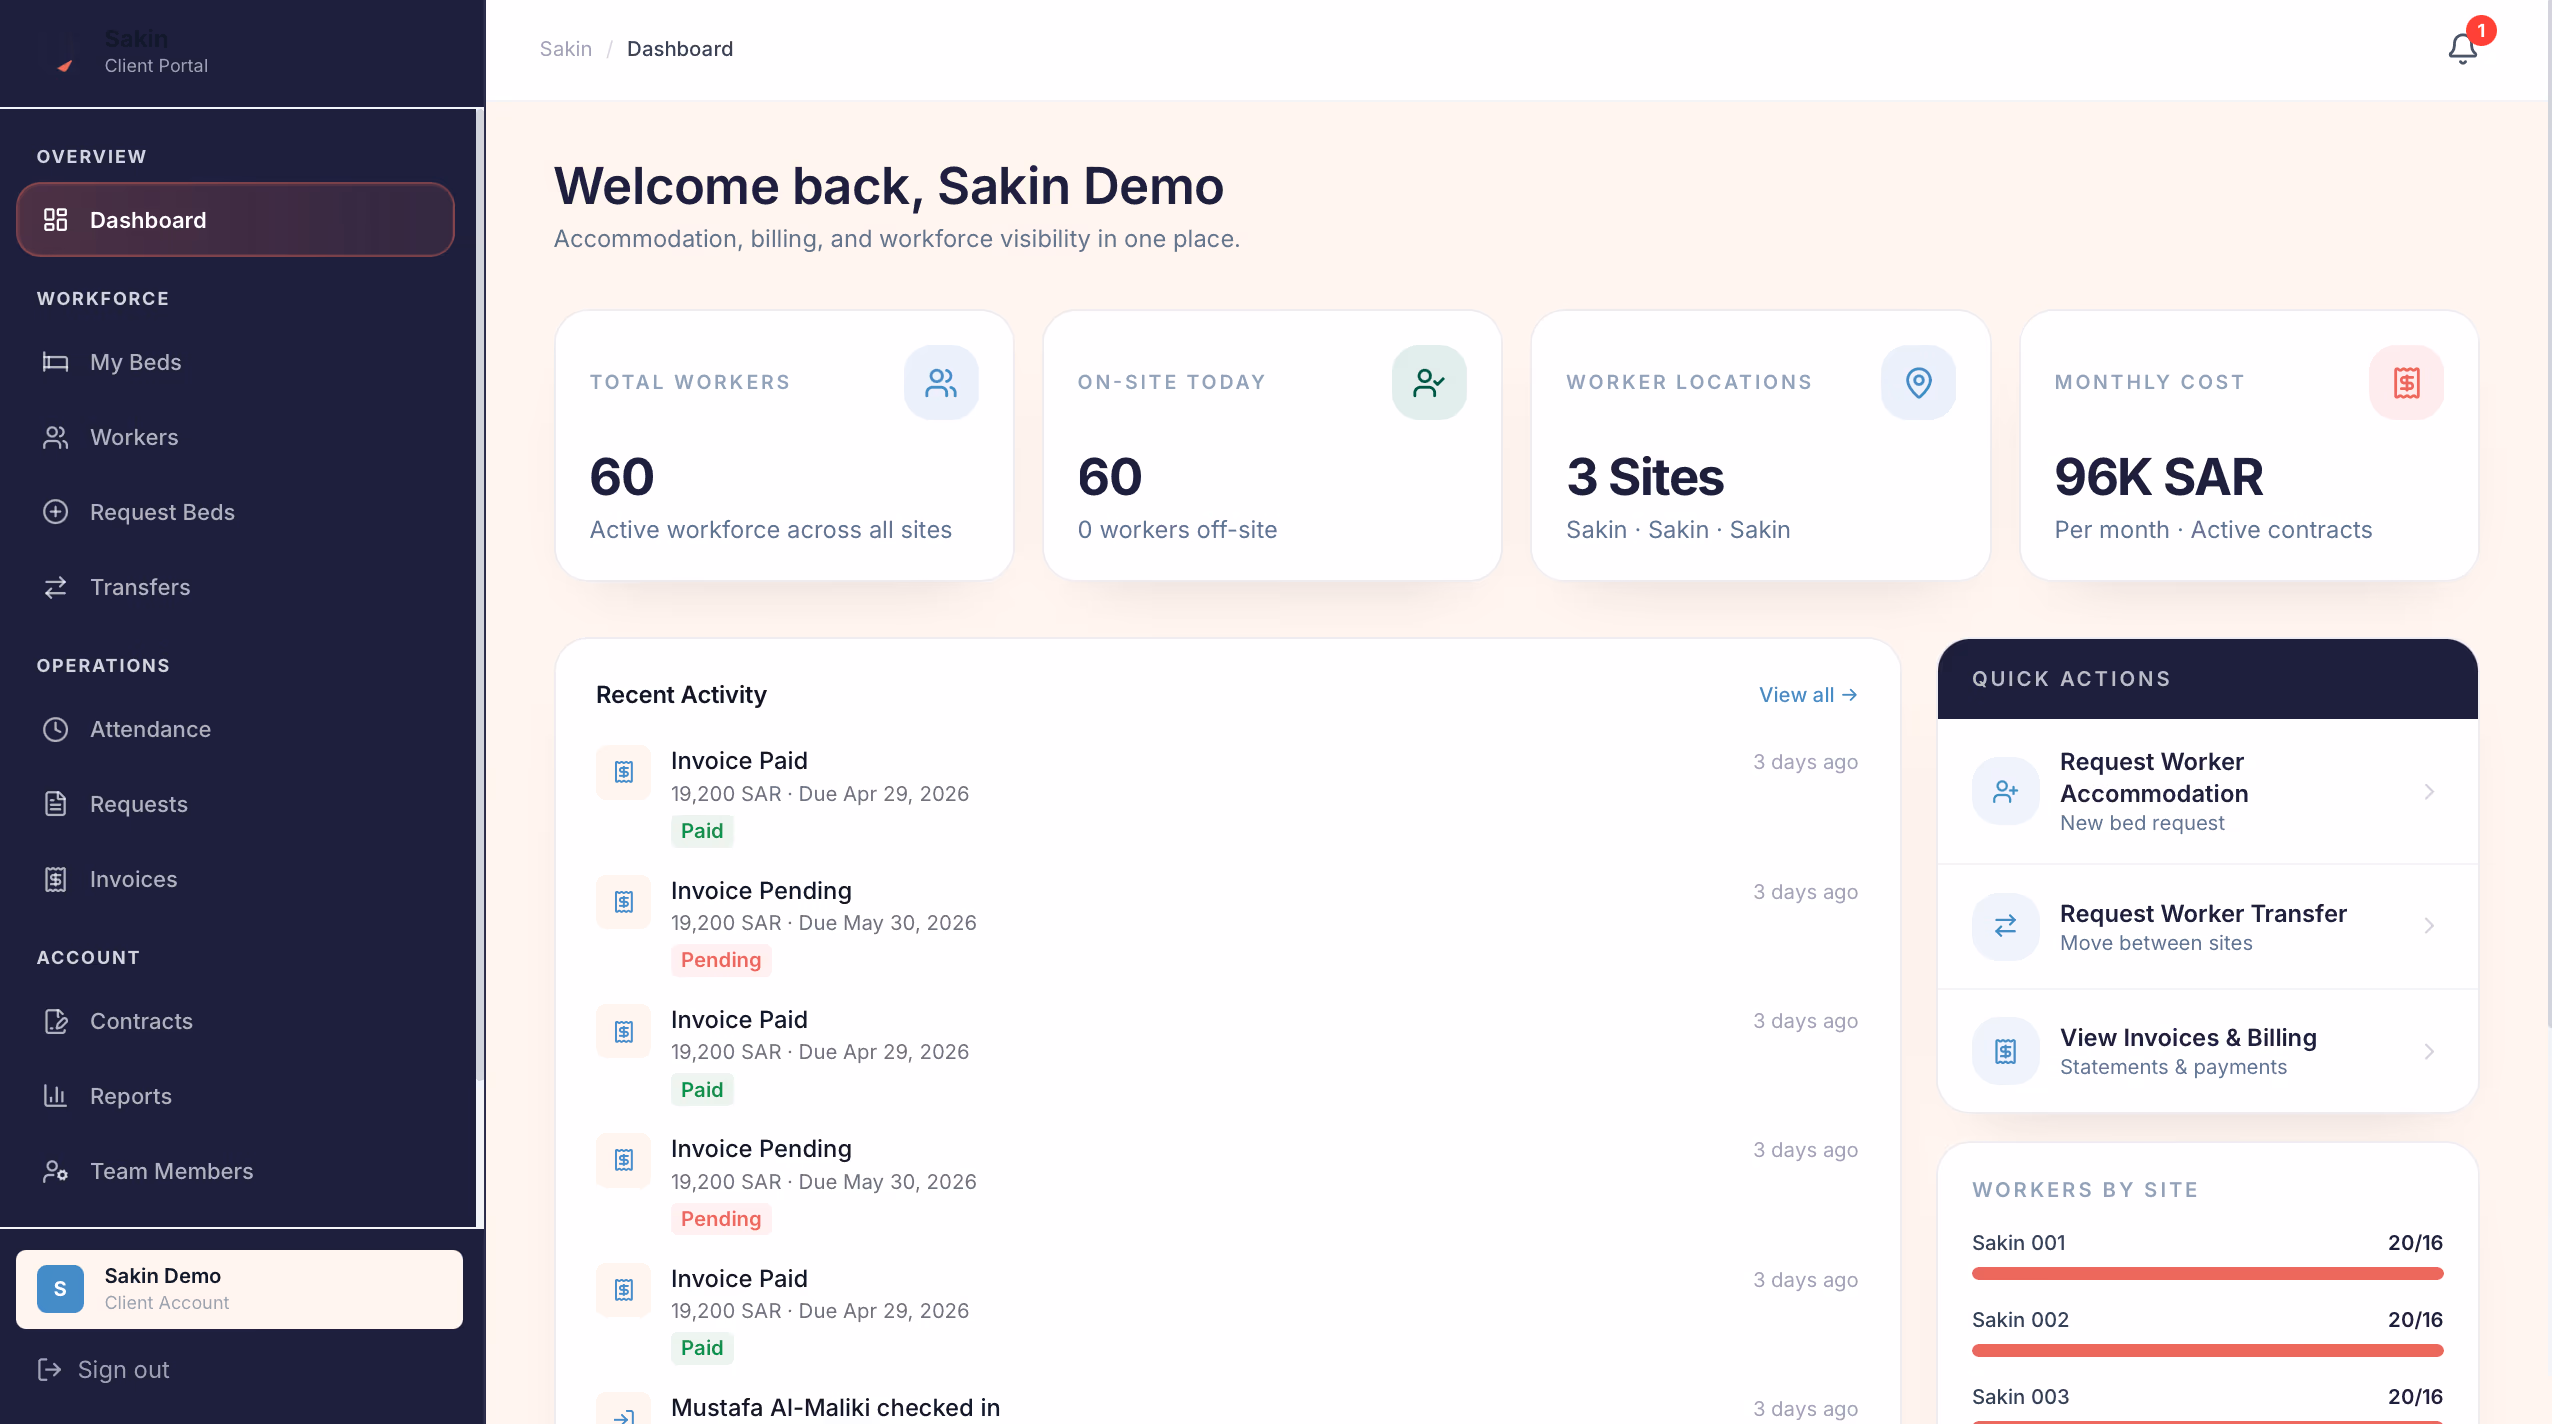This screenshot has width=2552, height=1424.
Task: Click icon beside Mustafa Al-Maliki checked in
Action: tap(624, 1411)
